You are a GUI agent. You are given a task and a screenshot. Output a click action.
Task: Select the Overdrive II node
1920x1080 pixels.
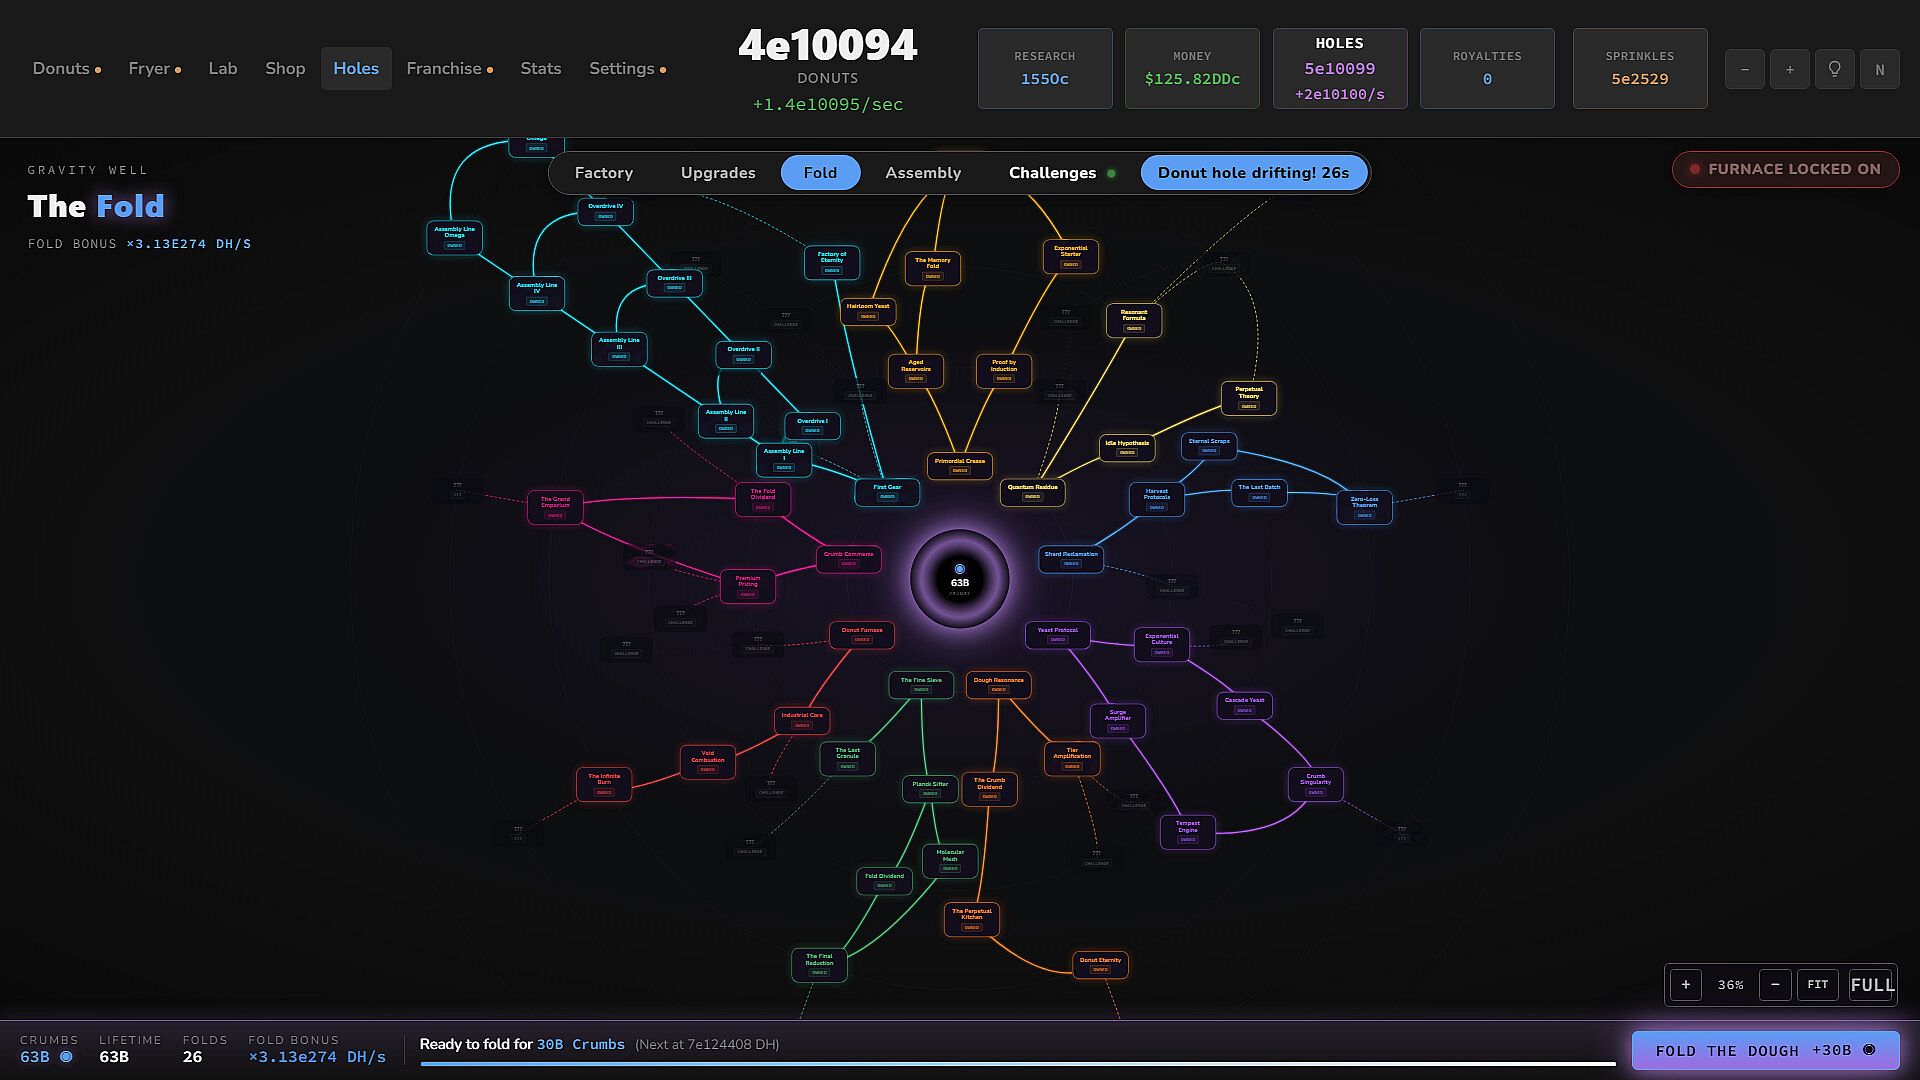[743, 354]
